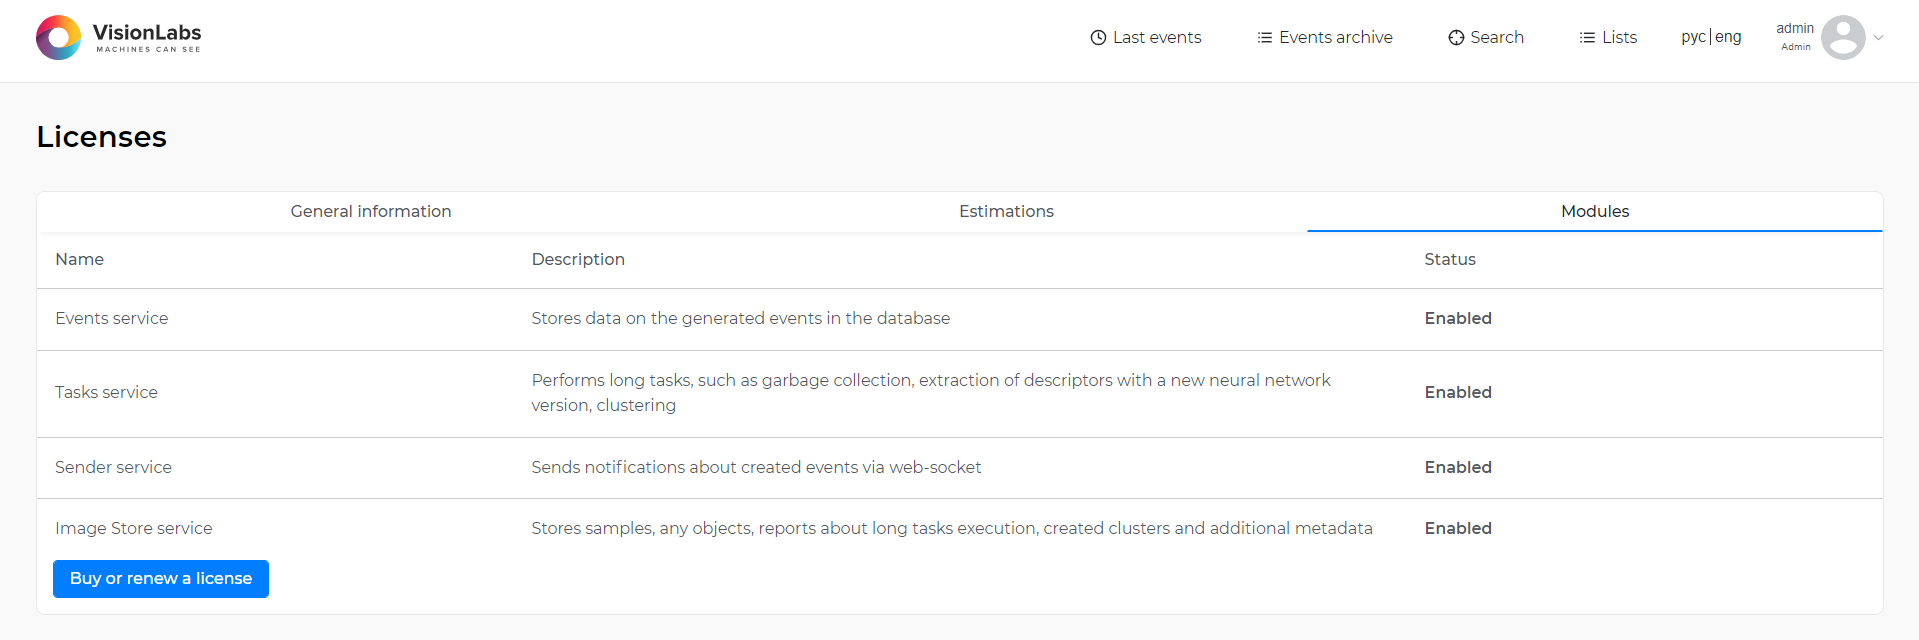1919x640 pixels.
Task: Open the Lists page link
Action: 1619,38
